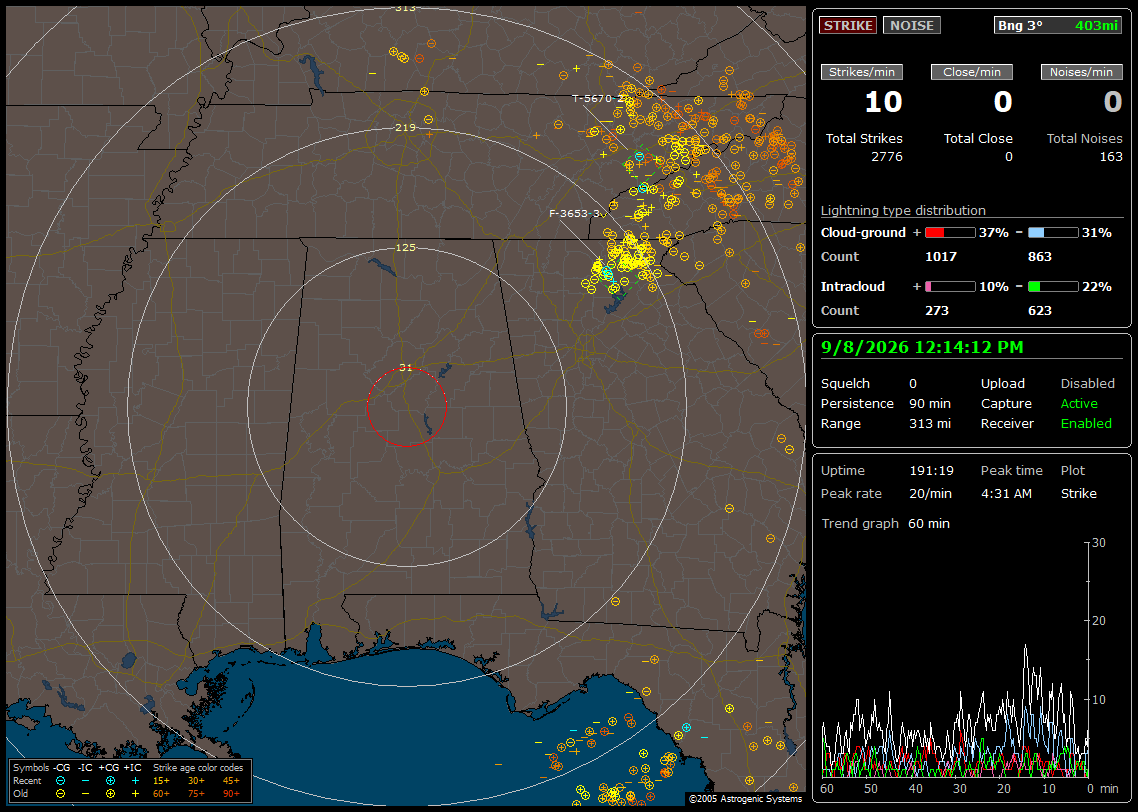Select the F-3653-3 storm cell label
The image size is (1138, 812).
point(575,213)
